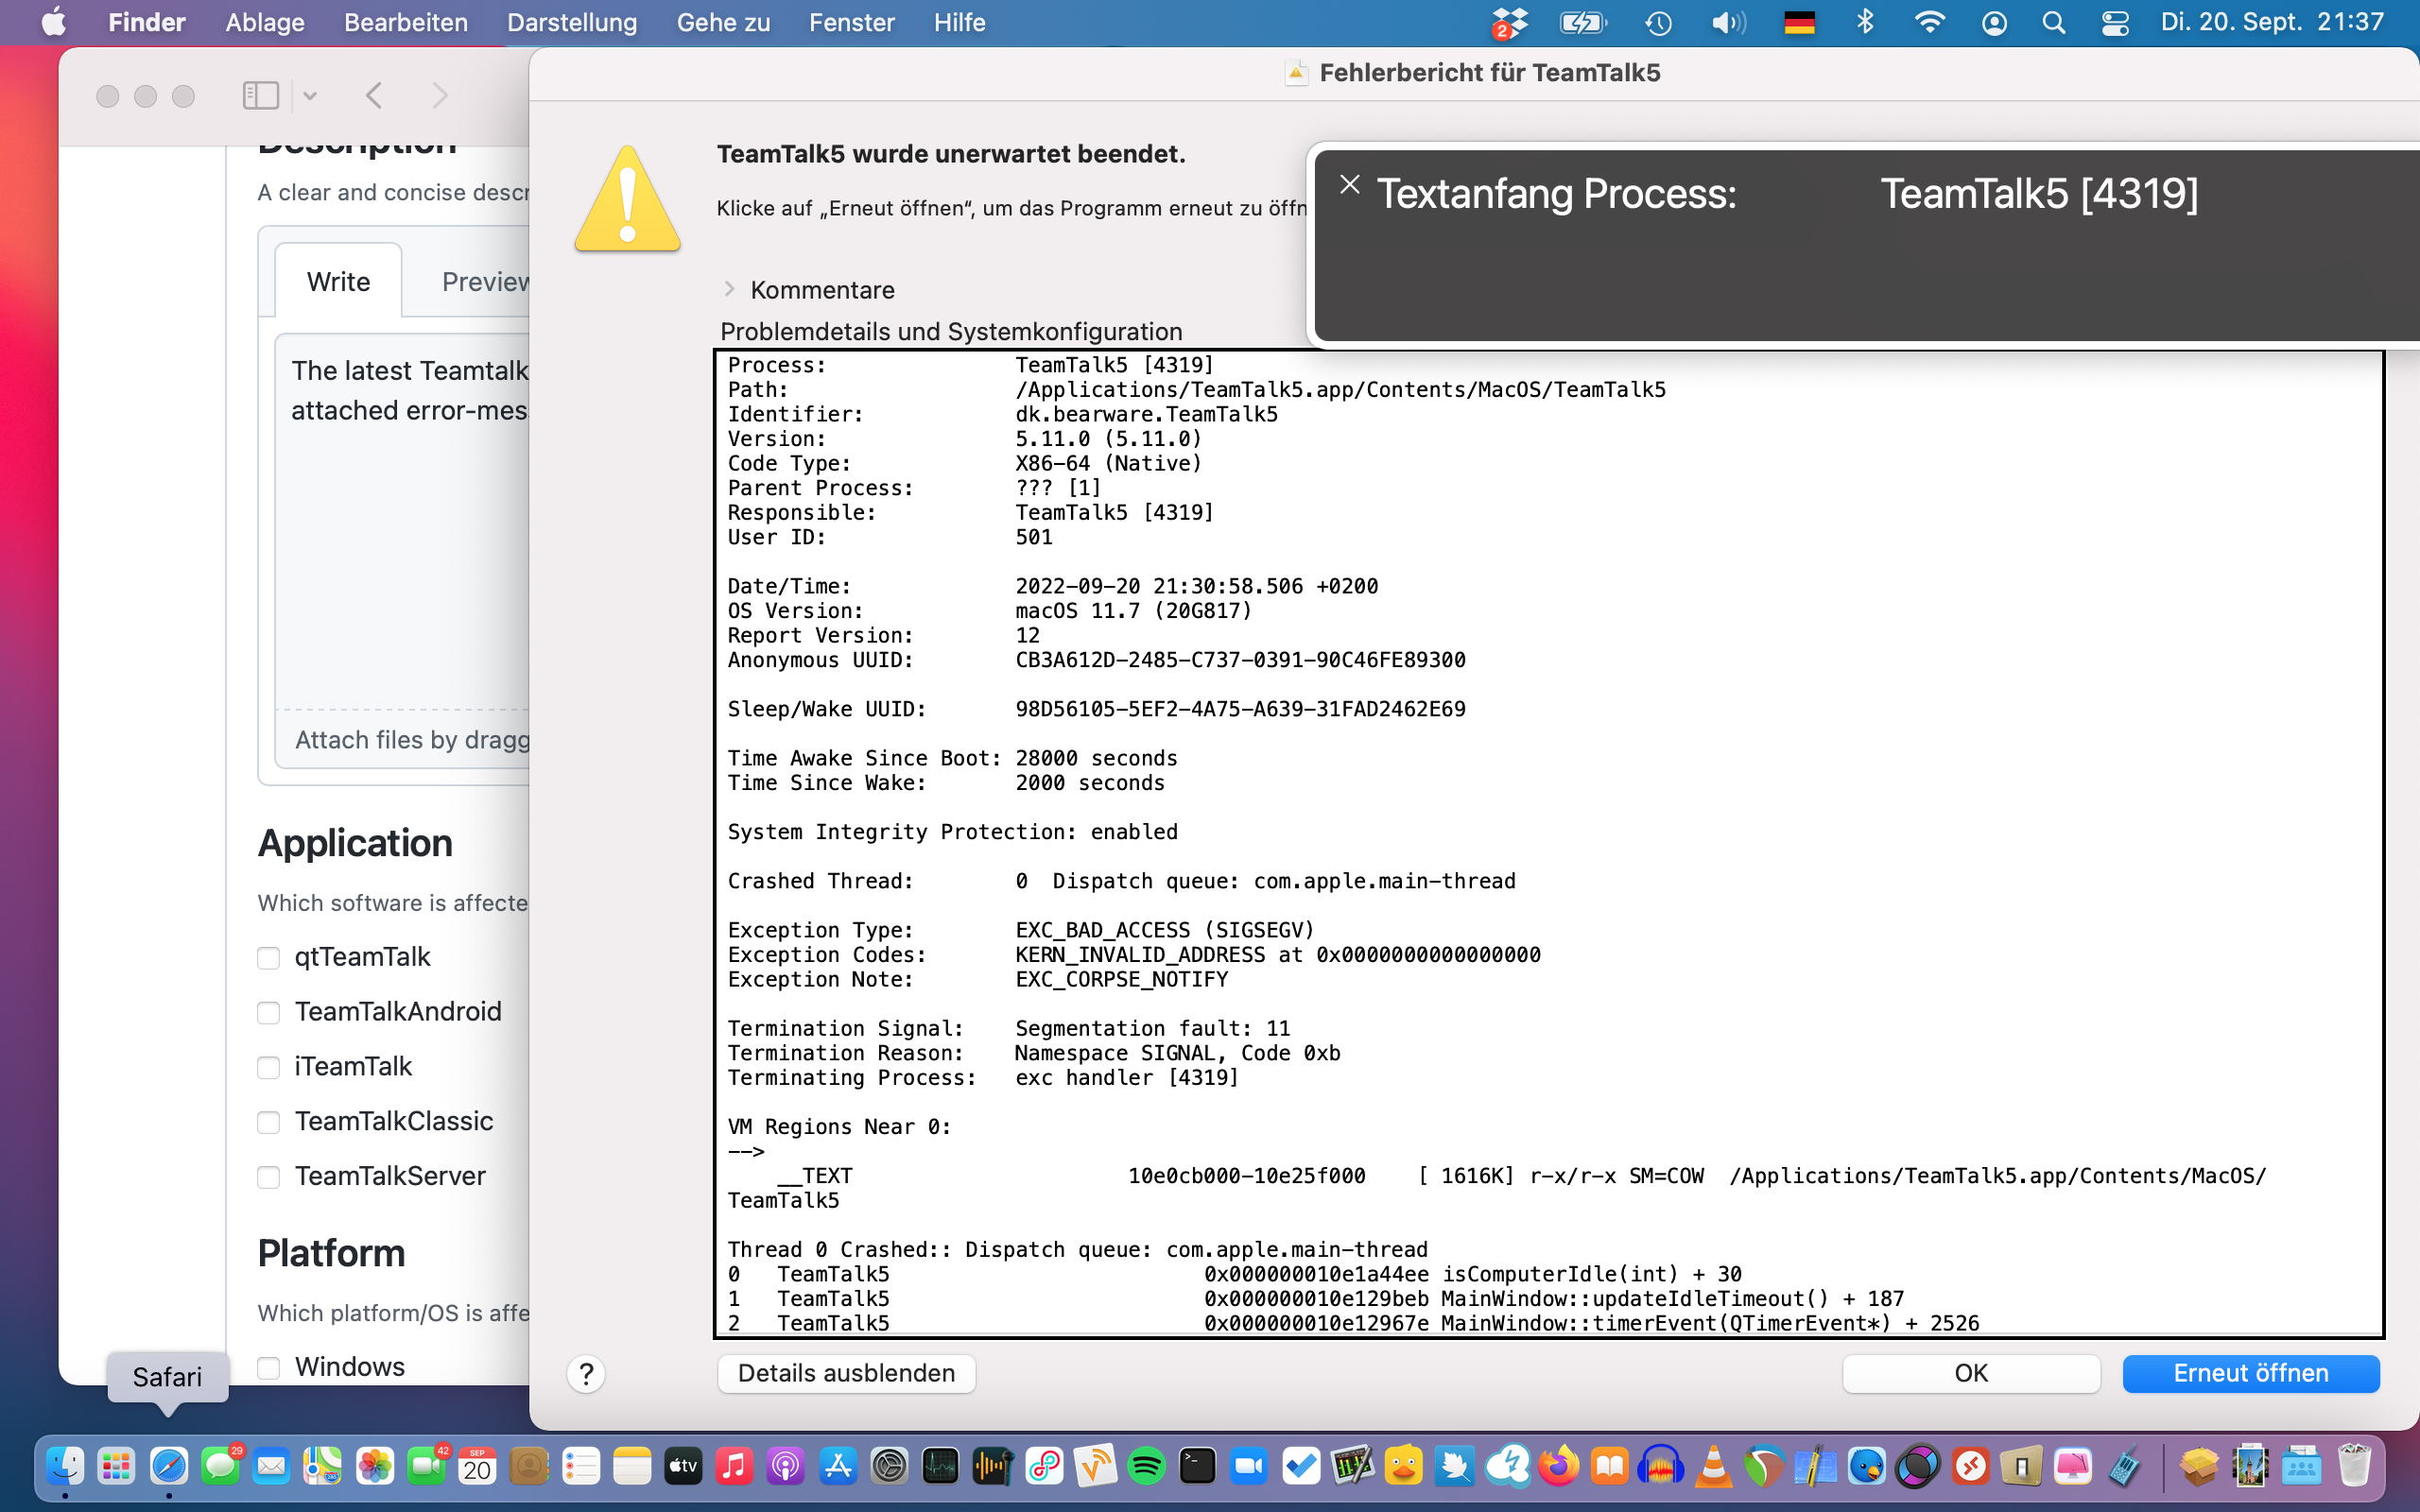Toggle Safari sidebar button
Image resolution: width=2420 pixels, height=1512 pixels.
261,96
